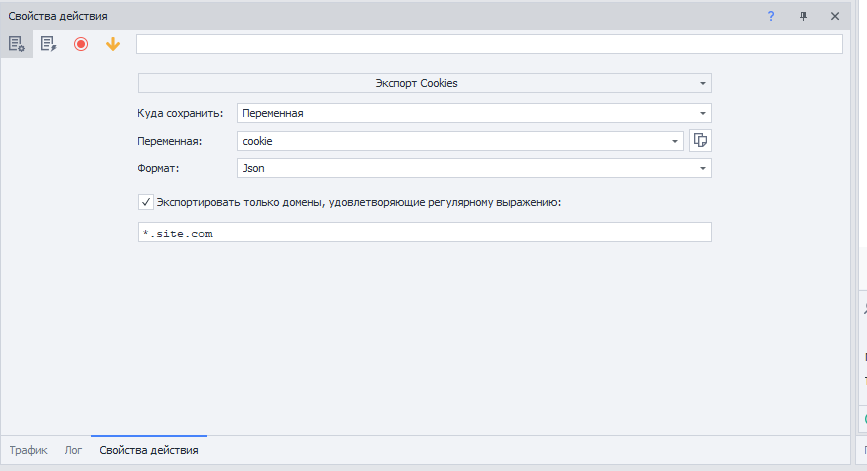The width and height of the screenshot is (867, 471).
Task: Click the red record circle icon
Action: coord(81,44)
